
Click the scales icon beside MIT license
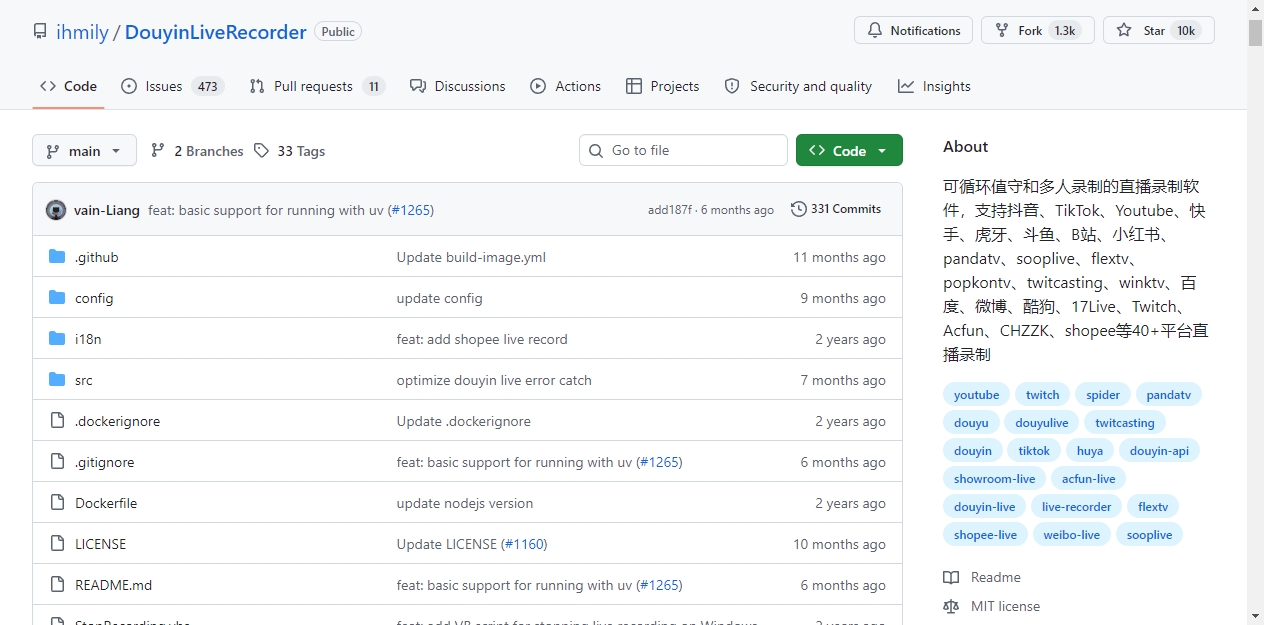pos(951,606)
